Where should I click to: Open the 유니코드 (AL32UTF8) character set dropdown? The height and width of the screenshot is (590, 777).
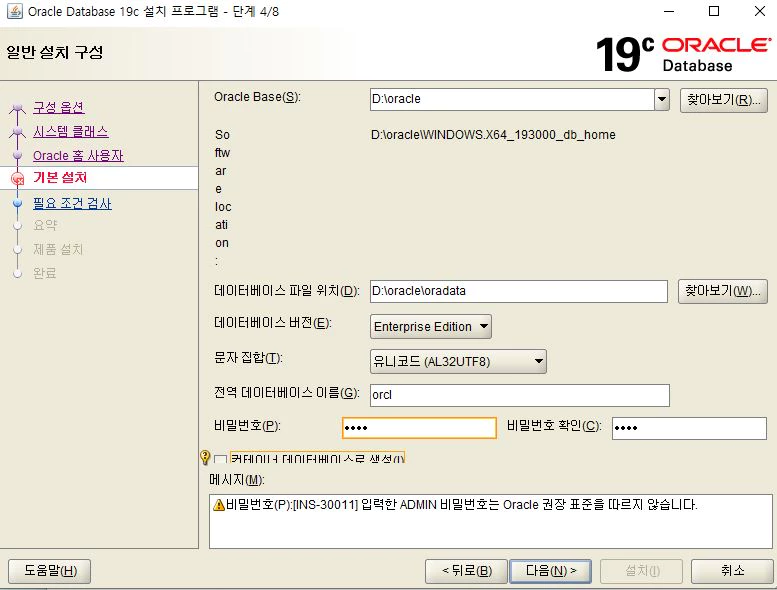click(x=458, y=361)
